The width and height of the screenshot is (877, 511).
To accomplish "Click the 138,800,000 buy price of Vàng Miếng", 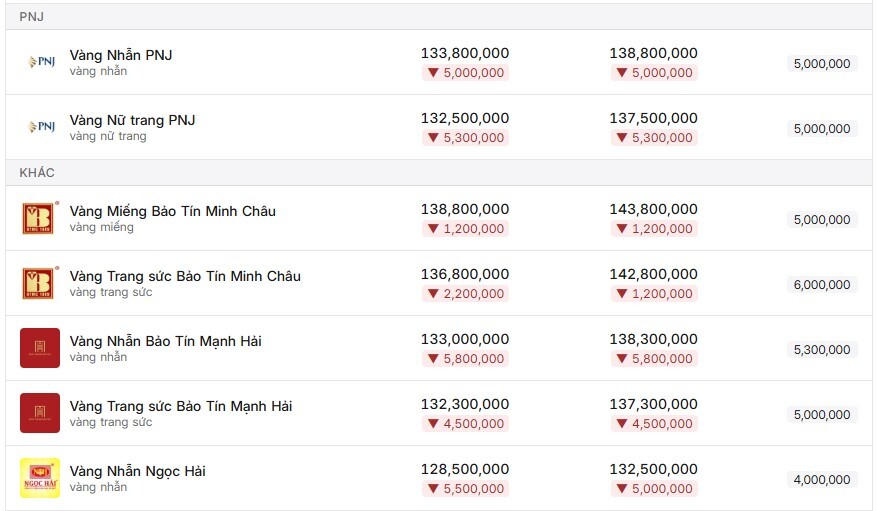I will pyautogui.click(x=465, y=209).
